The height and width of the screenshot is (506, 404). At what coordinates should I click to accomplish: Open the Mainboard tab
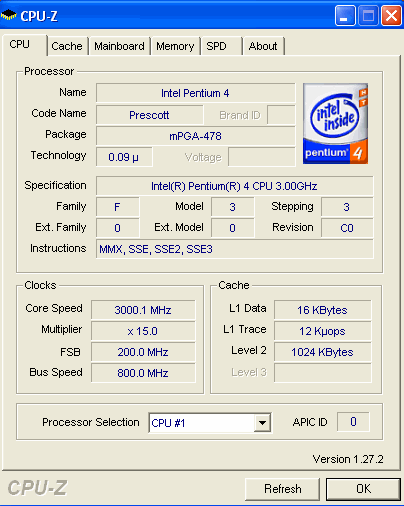[119, 46]
